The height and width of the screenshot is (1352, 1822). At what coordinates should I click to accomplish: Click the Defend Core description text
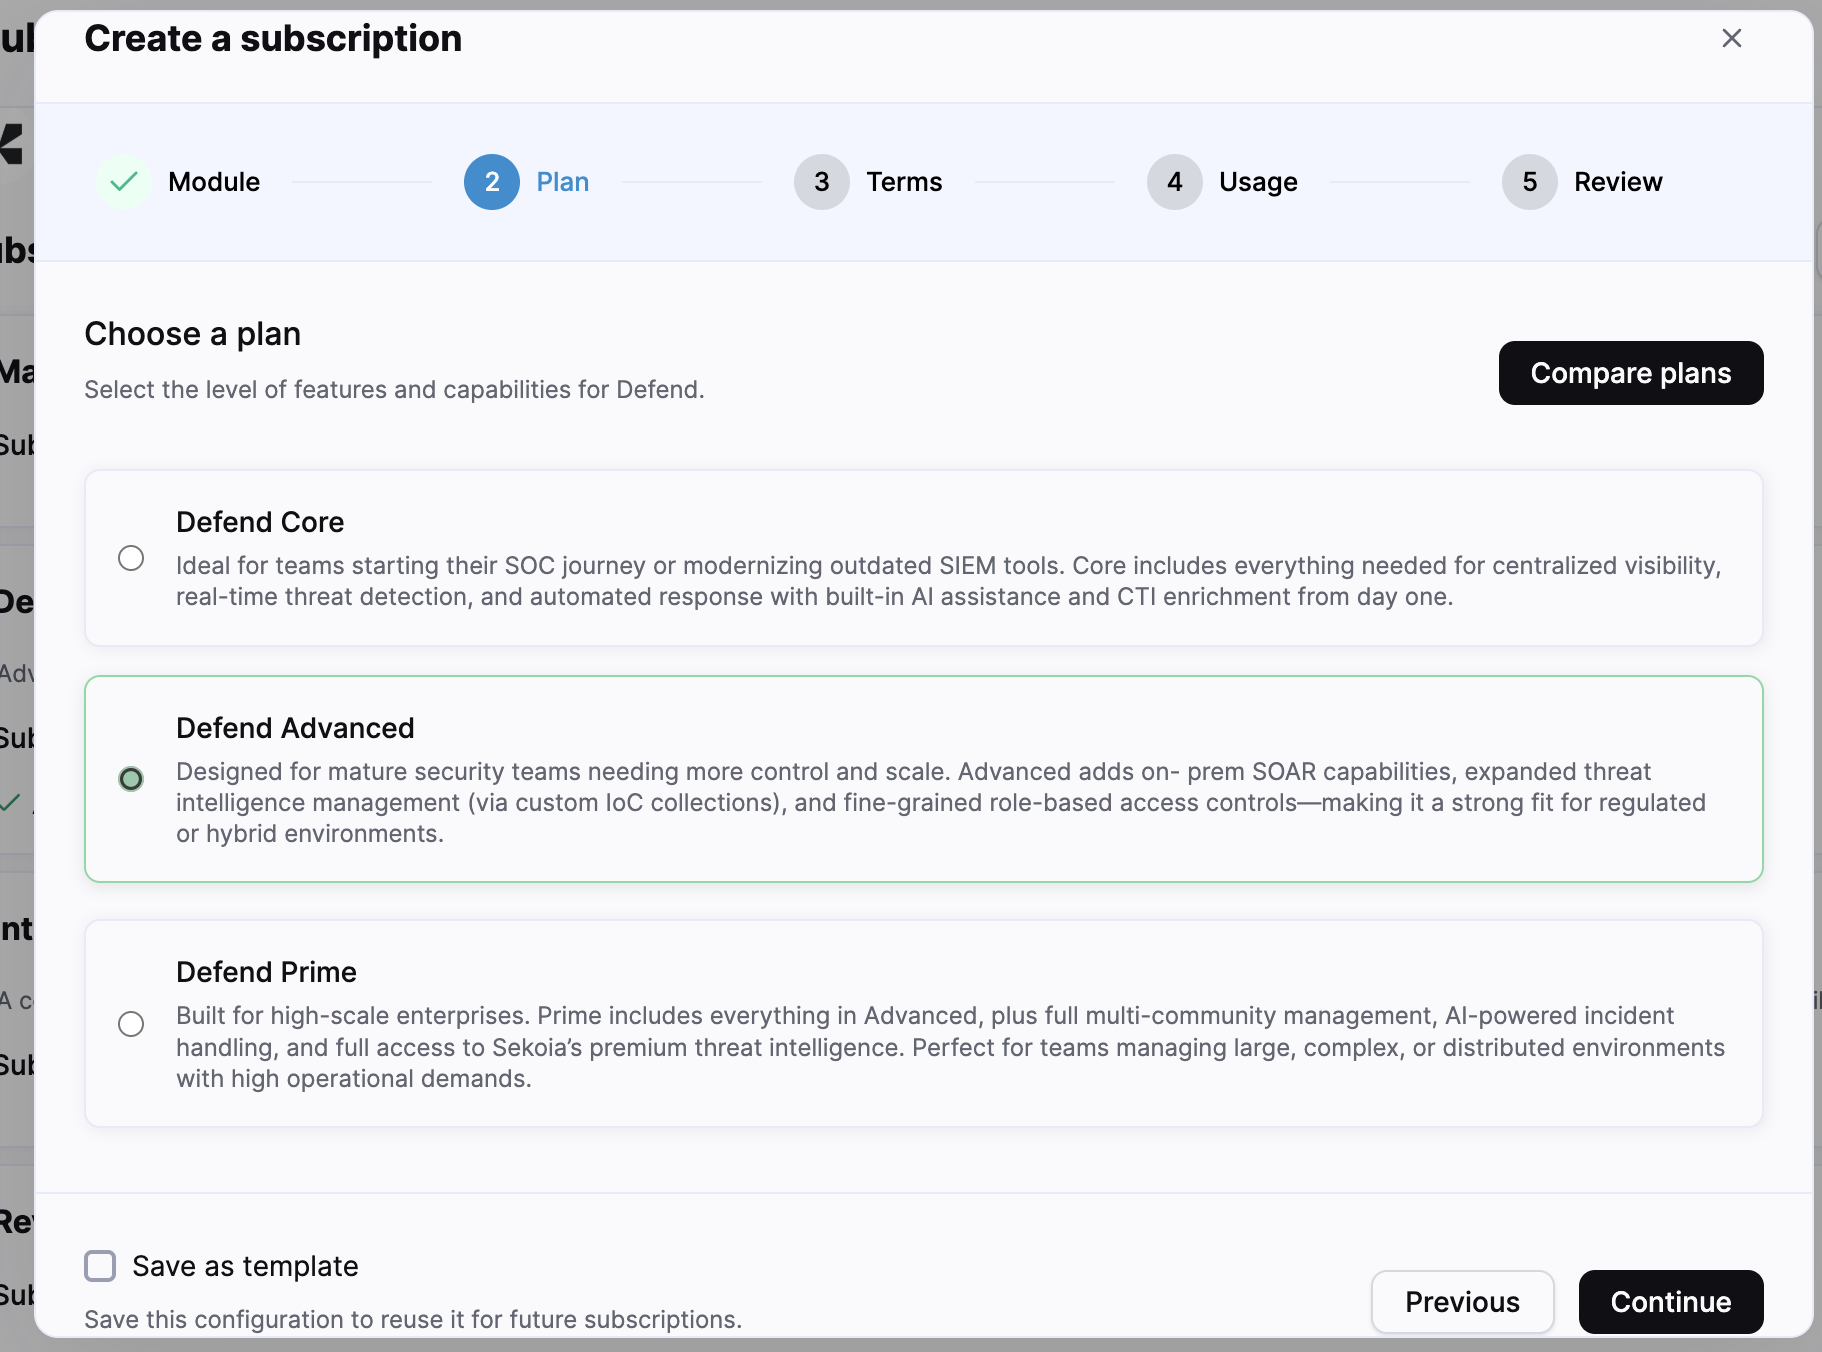pyautogui.click(x=948, y=581)
